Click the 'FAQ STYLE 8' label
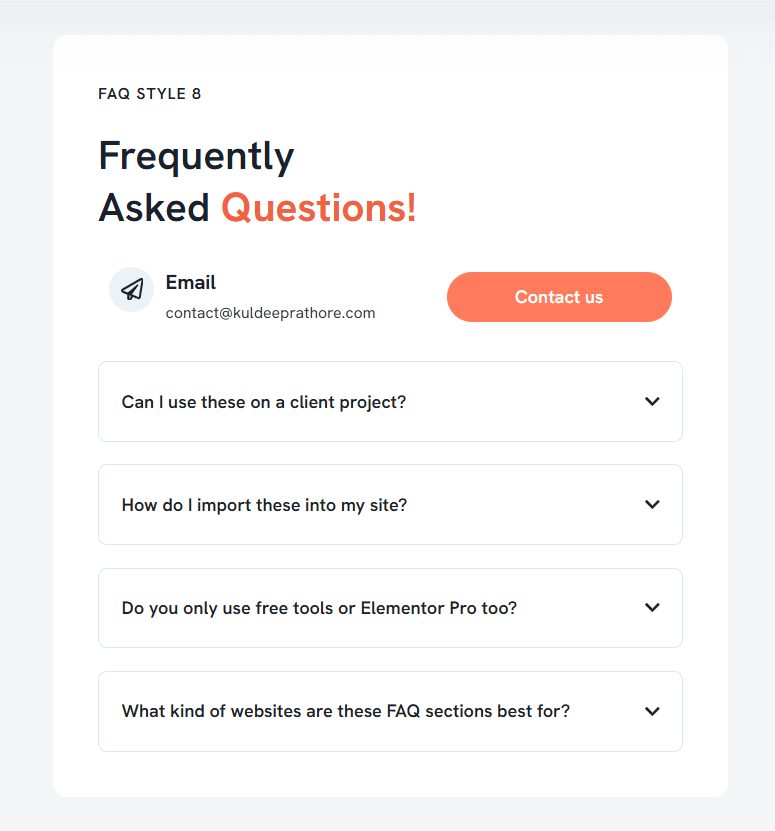 click(149, 94)
